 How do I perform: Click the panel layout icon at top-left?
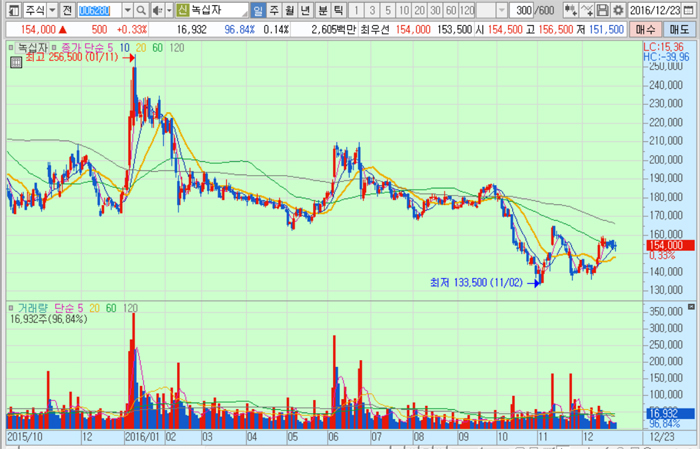coord(11,10)
